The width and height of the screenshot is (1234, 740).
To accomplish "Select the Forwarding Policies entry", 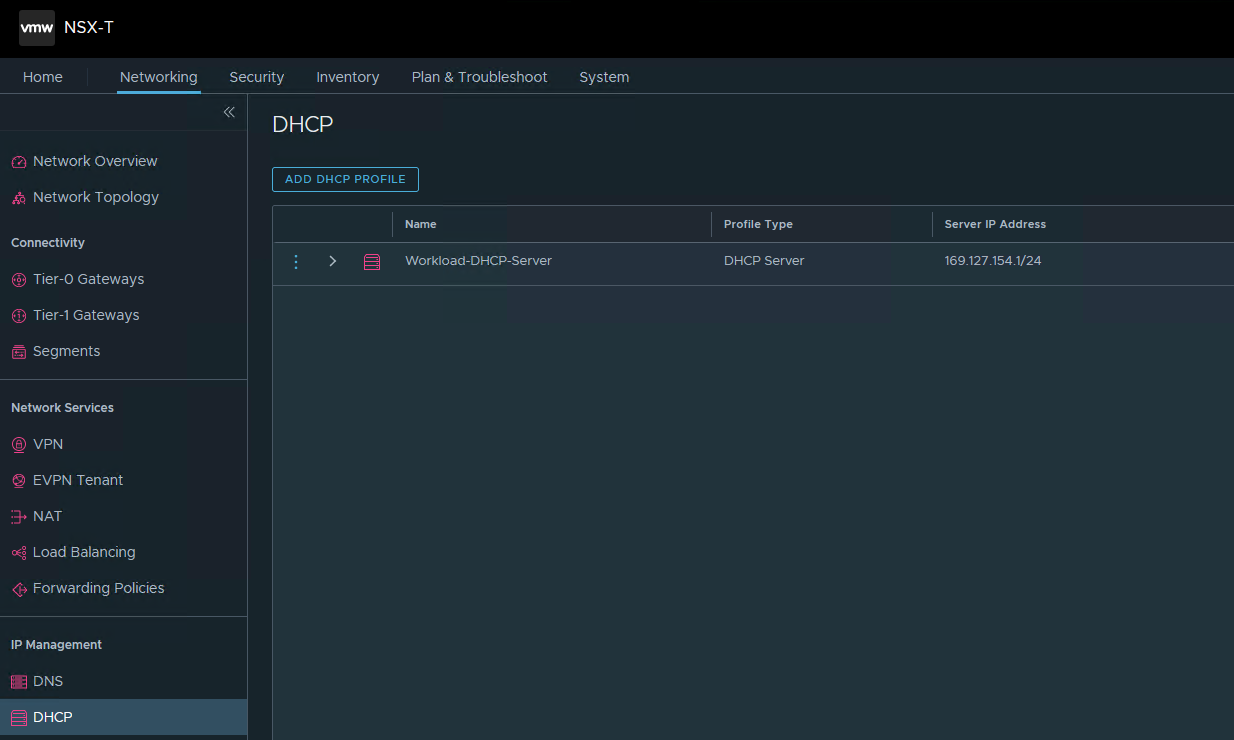I will click(99, 588).
